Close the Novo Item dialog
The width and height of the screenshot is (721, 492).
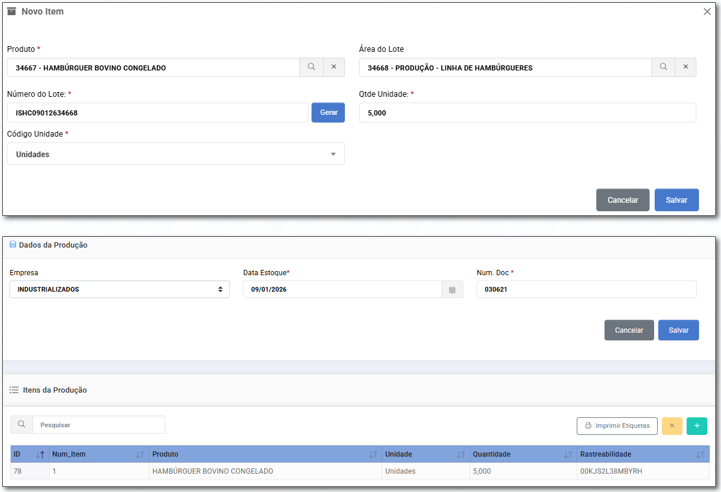pos(707,12)
